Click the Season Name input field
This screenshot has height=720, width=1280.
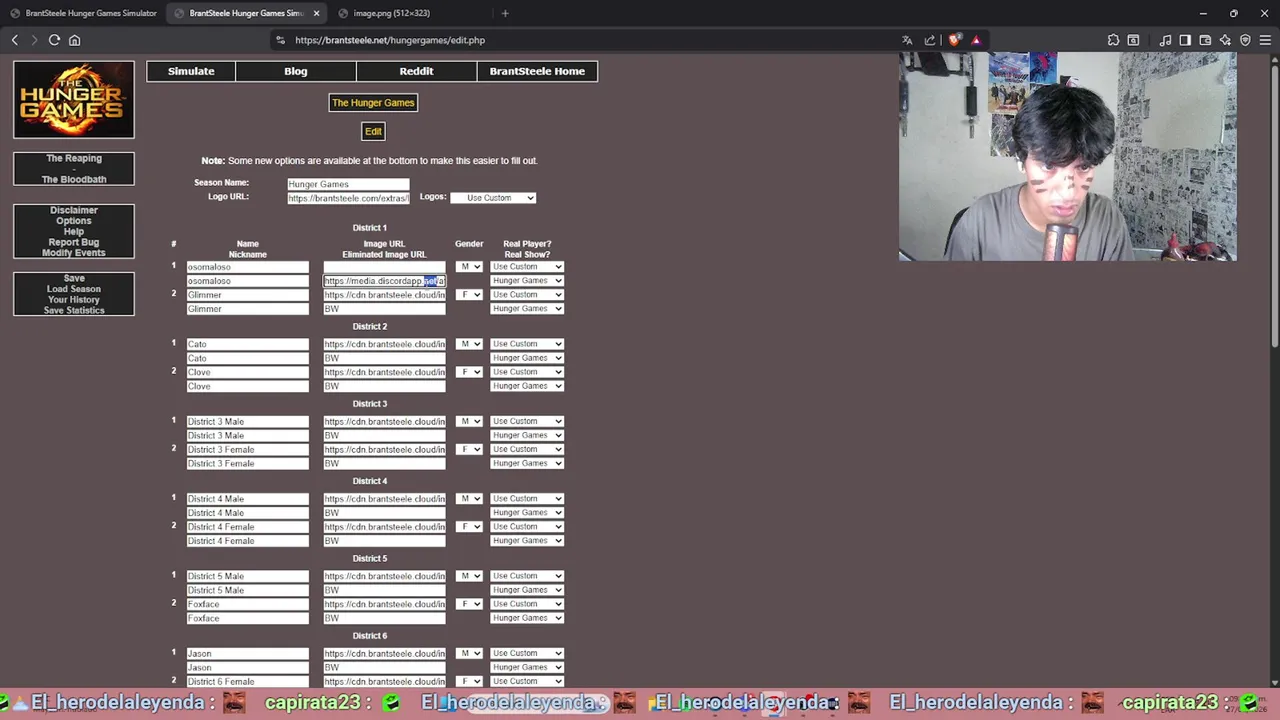pyautogui.click(x=348, y=184)
